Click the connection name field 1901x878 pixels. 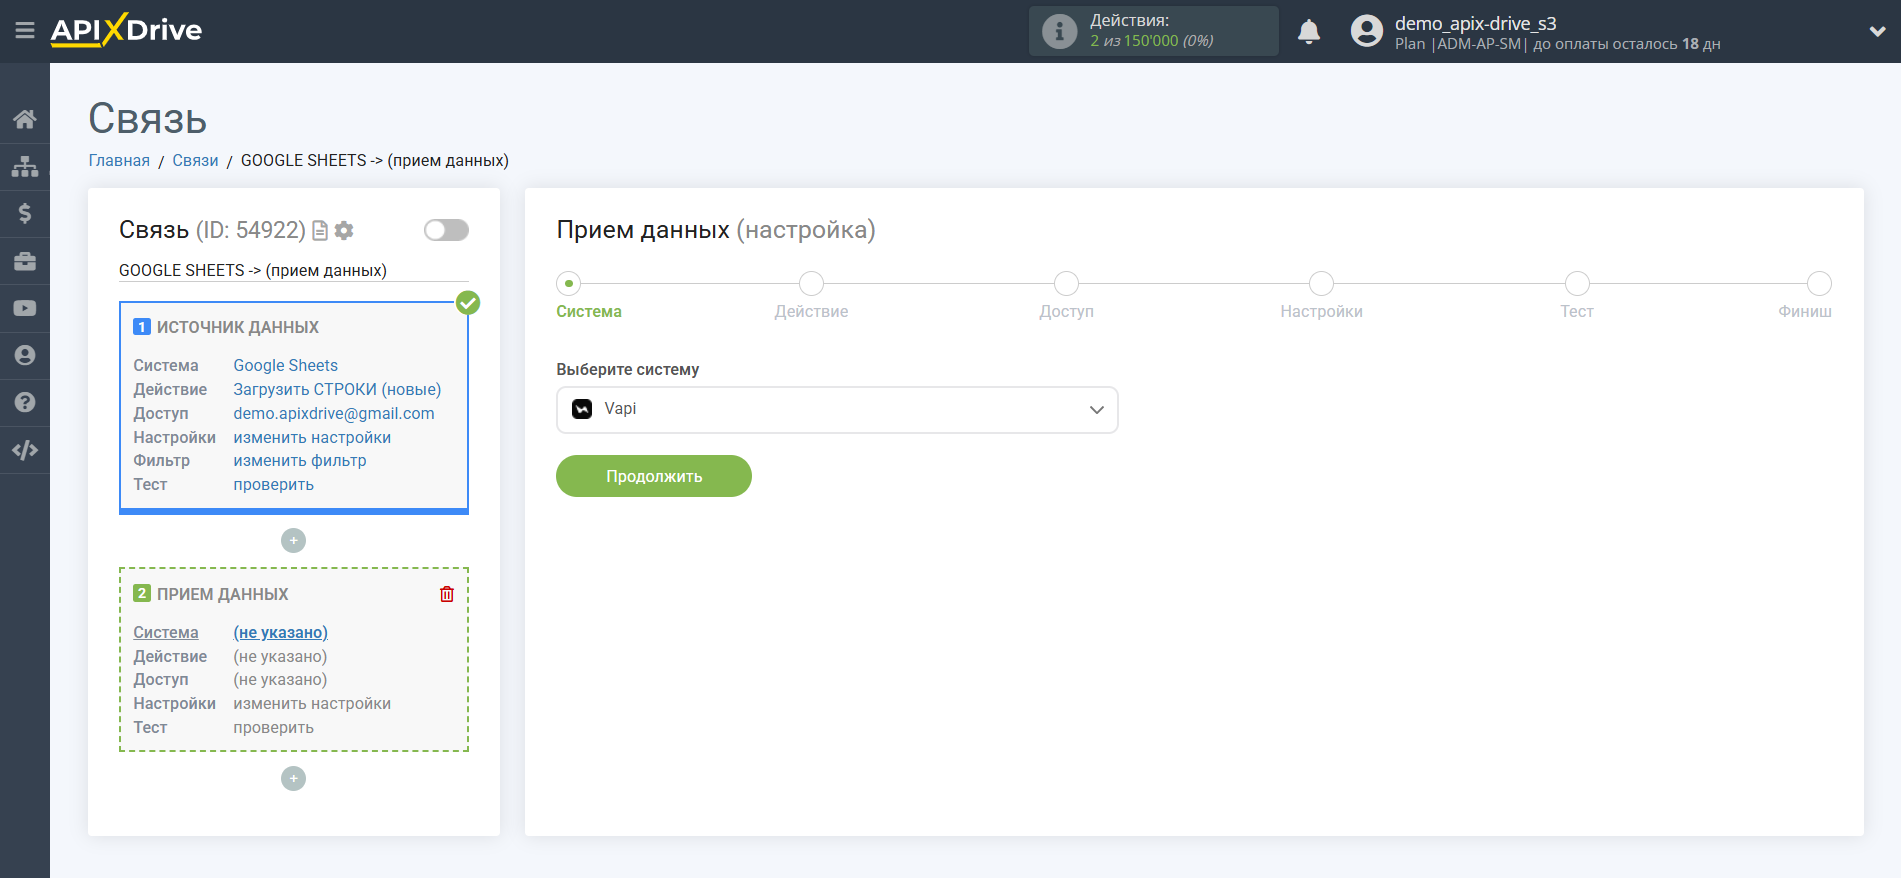point(293,271)
